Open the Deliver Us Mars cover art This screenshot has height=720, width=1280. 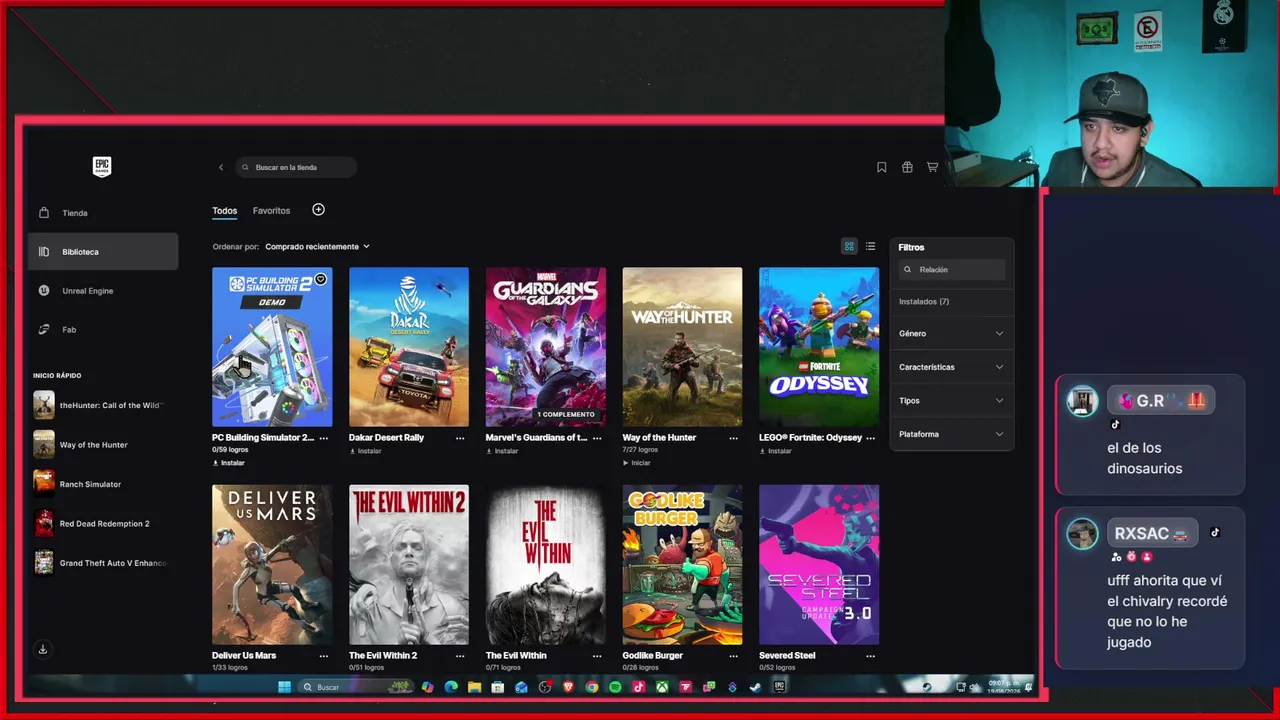tap(272, 565)
